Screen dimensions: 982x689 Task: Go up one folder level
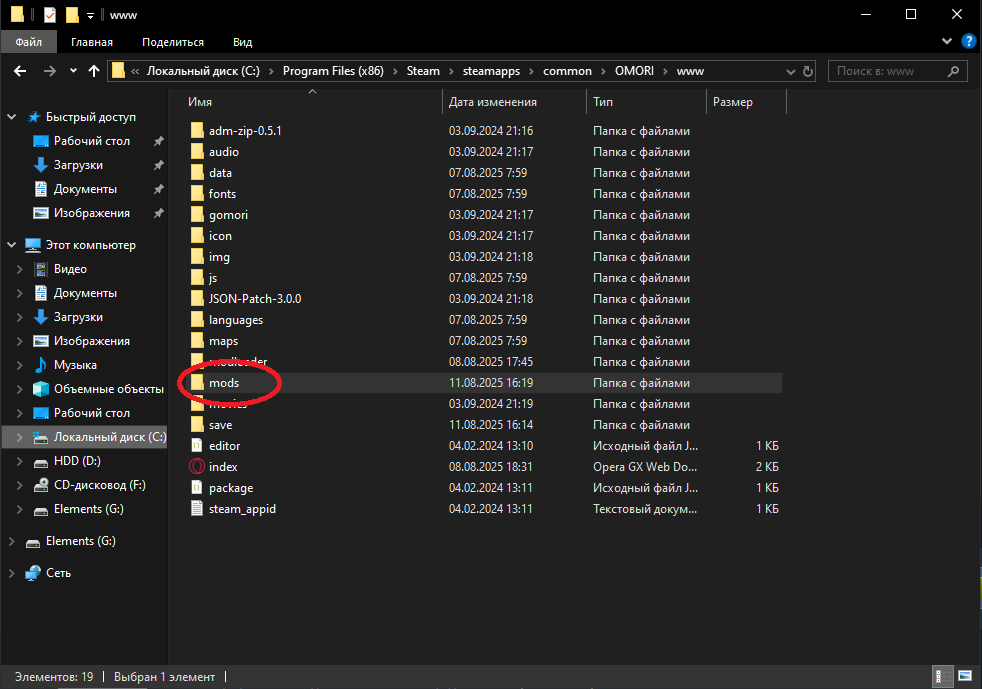94,71
